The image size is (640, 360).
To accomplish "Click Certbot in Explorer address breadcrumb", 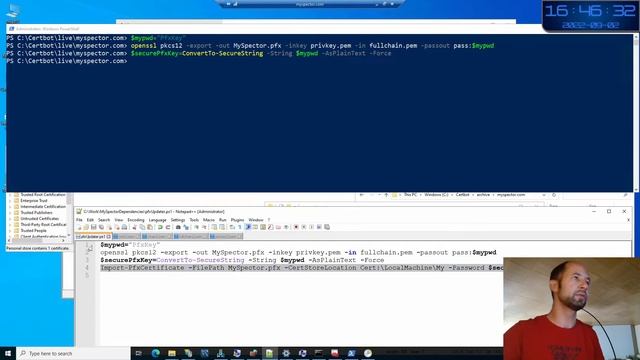I will click(462, 195).
